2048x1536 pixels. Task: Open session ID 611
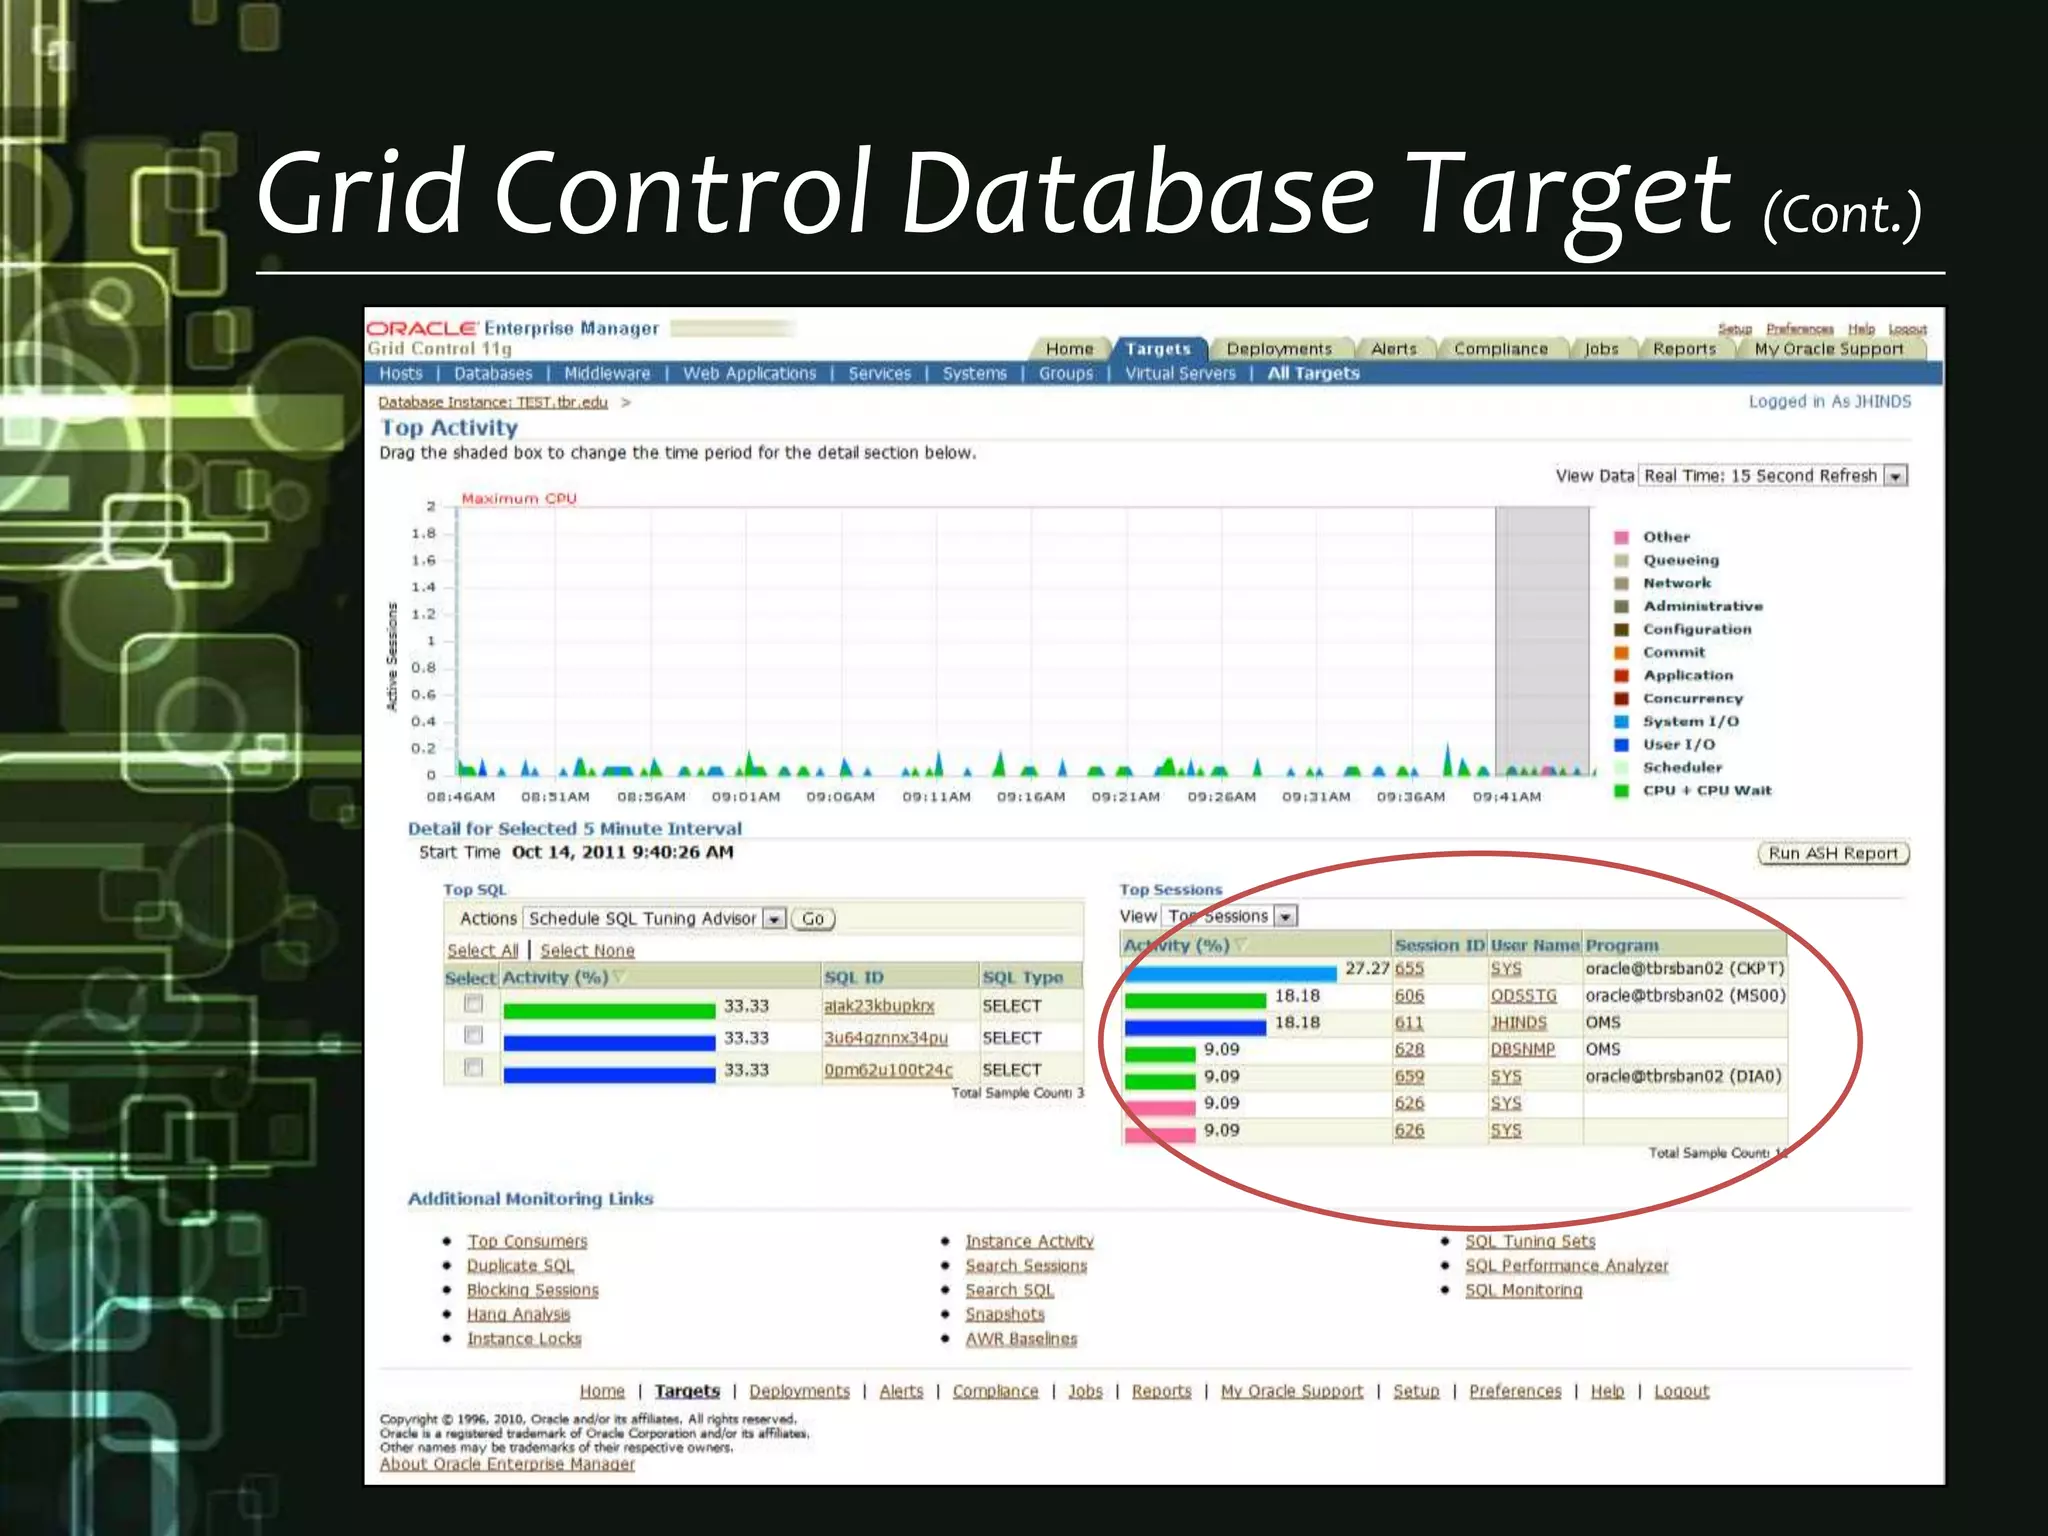coord(1409,1023)
